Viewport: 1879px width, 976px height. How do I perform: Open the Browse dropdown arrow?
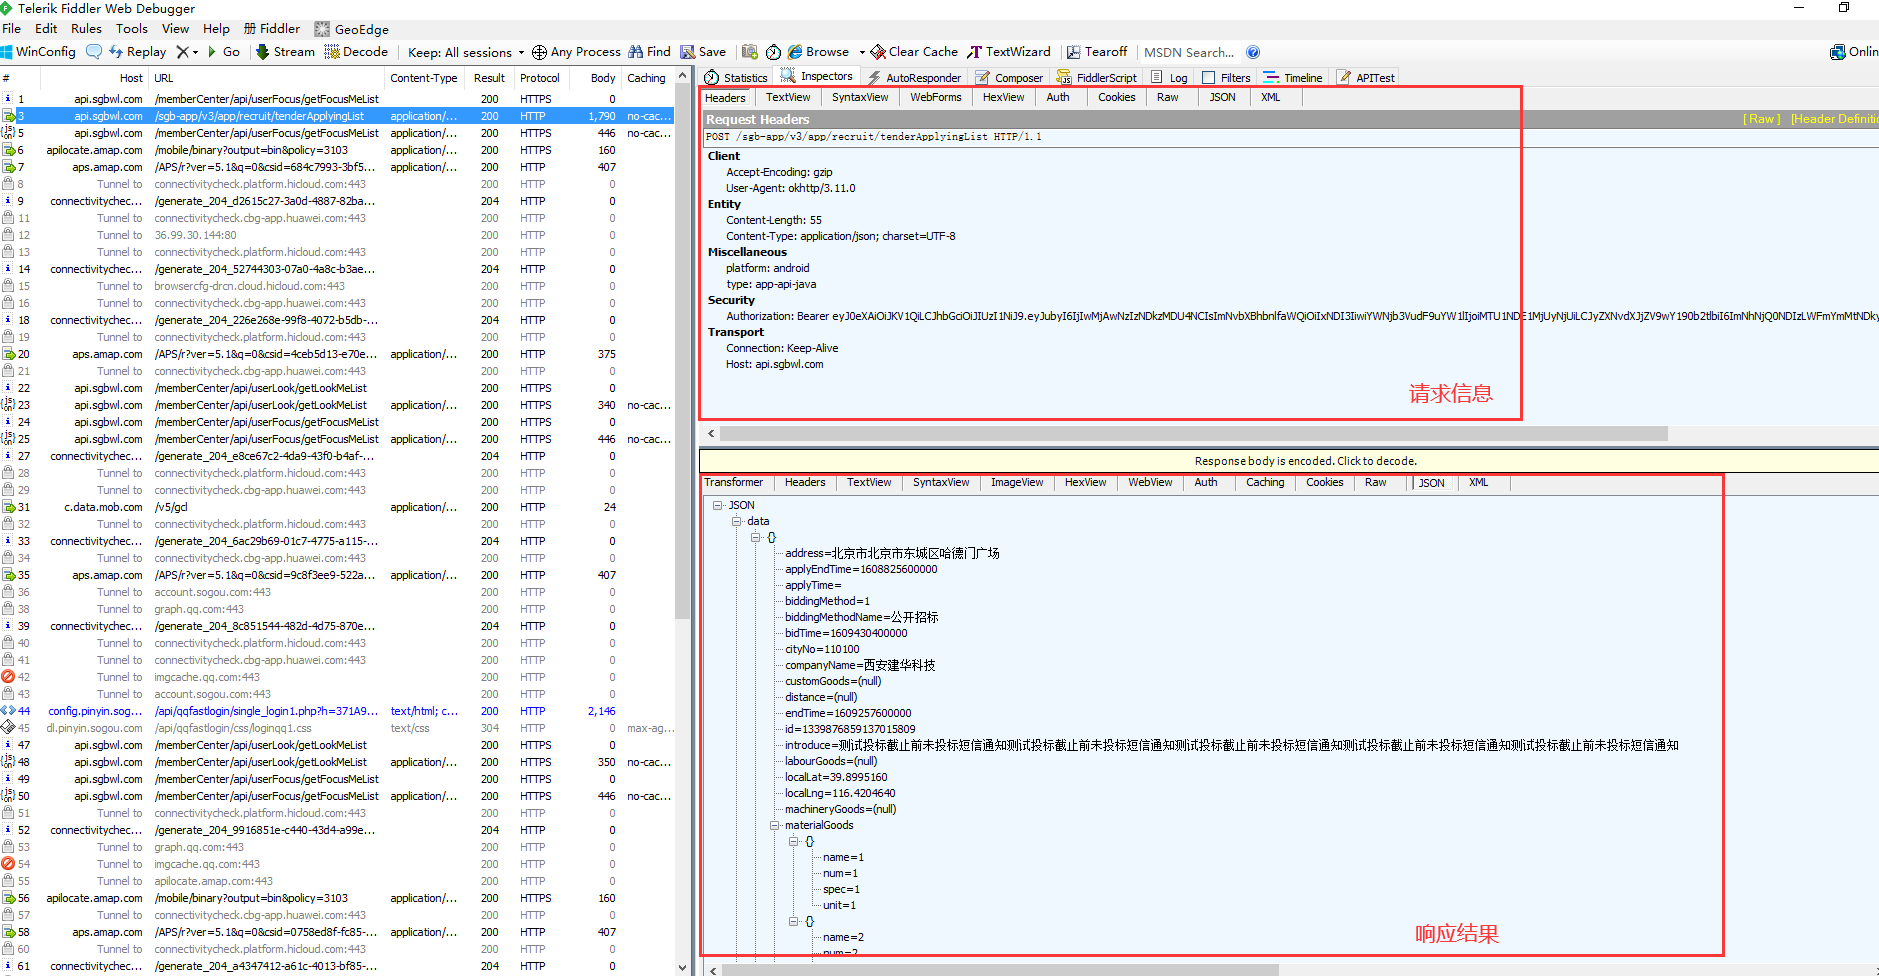[x=861, y=52]
